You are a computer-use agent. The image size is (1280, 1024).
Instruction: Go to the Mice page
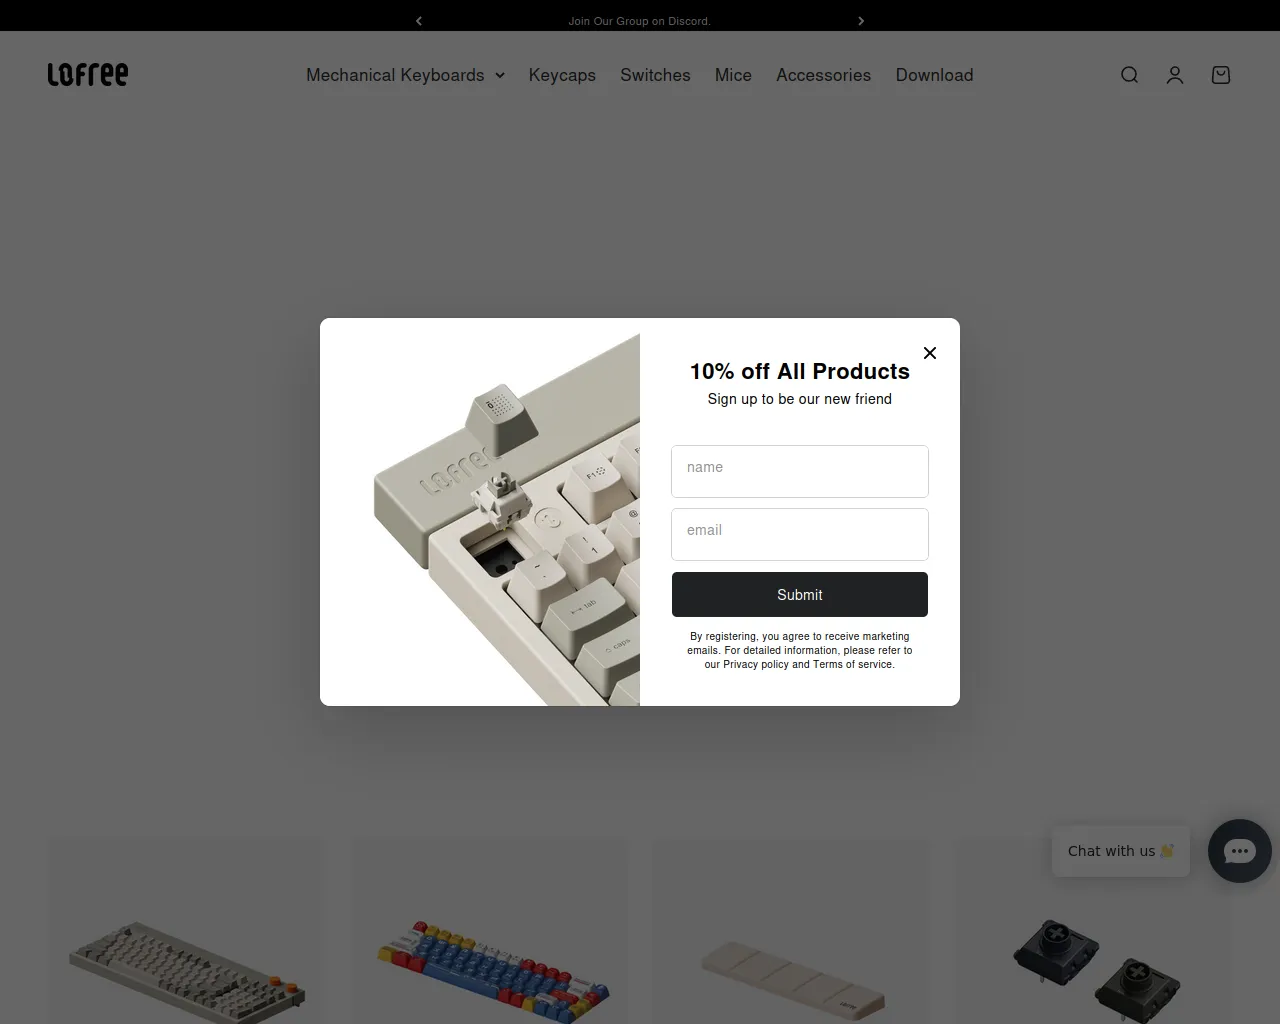(733, 75)
